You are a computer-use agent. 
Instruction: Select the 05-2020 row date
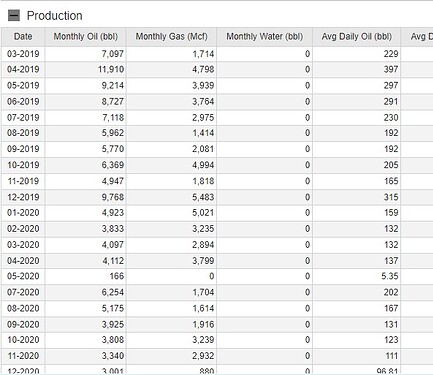[23, 276]
